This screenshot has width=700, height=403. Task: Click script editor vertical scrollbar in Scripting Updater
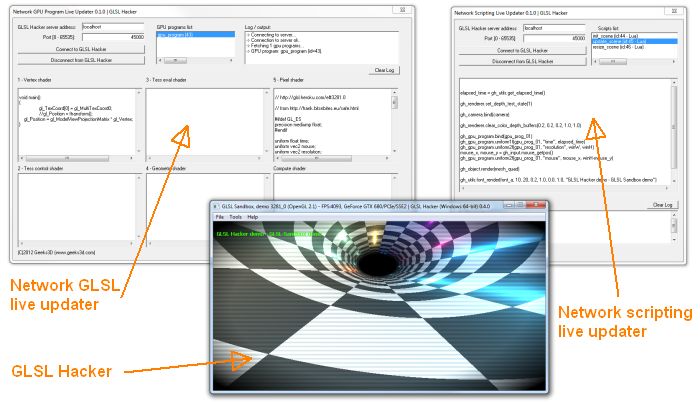(674, 132)
